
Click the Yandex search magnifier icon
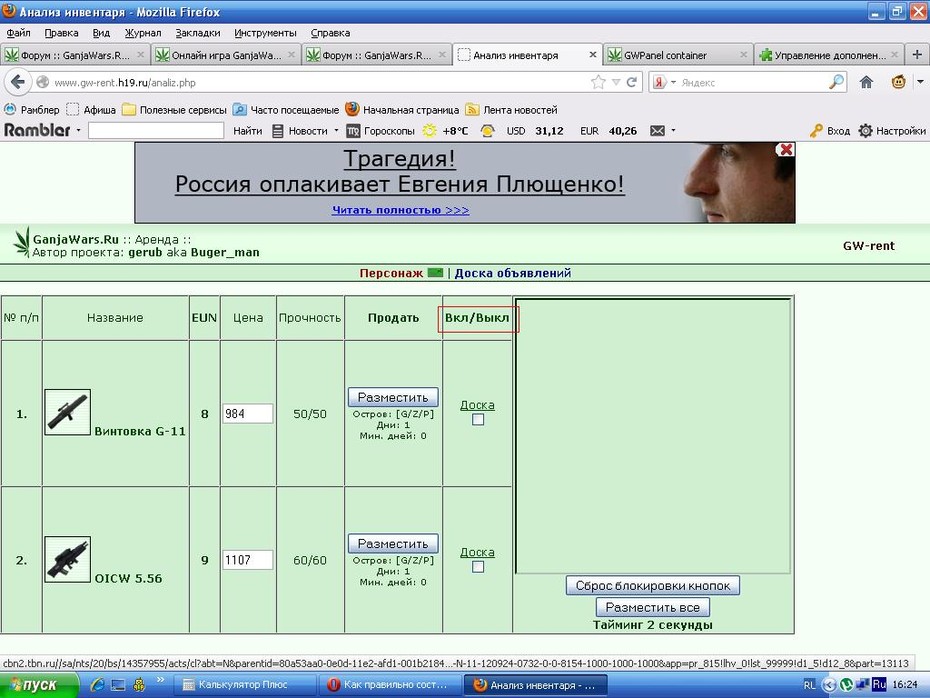pyautogui.click(x=837, y=82)
